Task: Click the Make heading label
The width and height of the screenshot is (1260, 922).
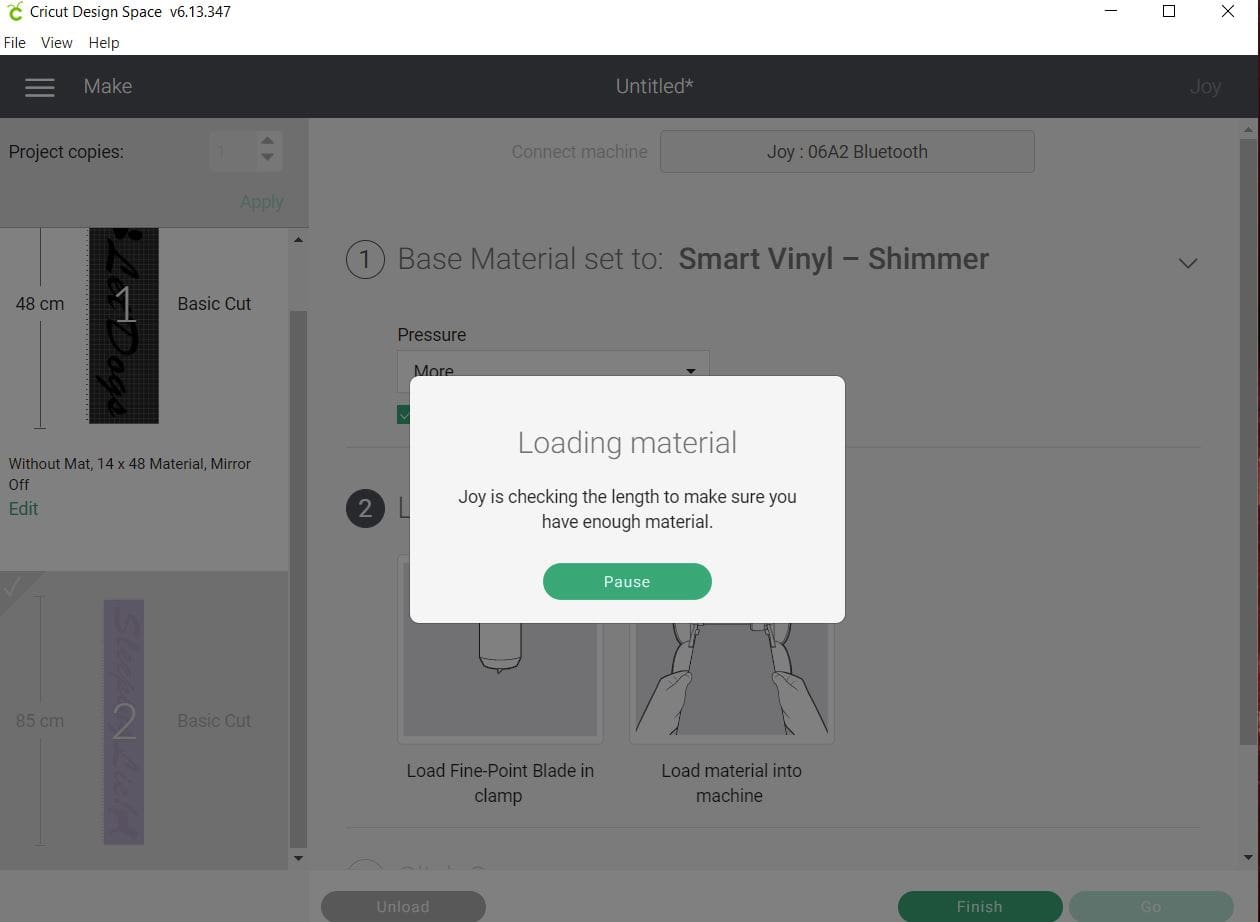Action: 108,87
